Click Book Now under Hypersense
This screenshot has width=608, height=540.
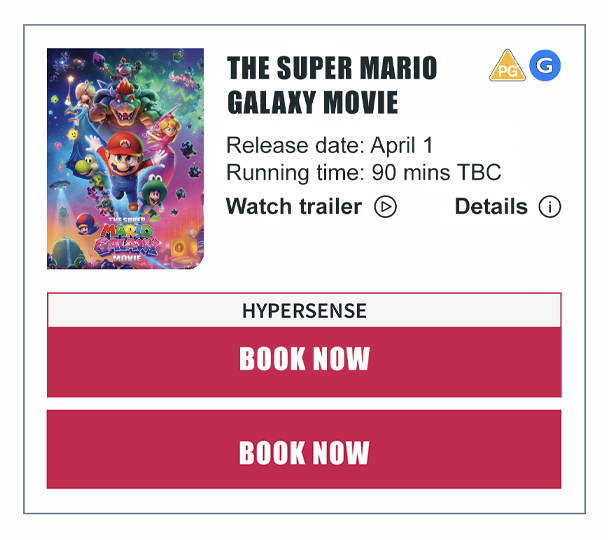click(x=304, y=360)
